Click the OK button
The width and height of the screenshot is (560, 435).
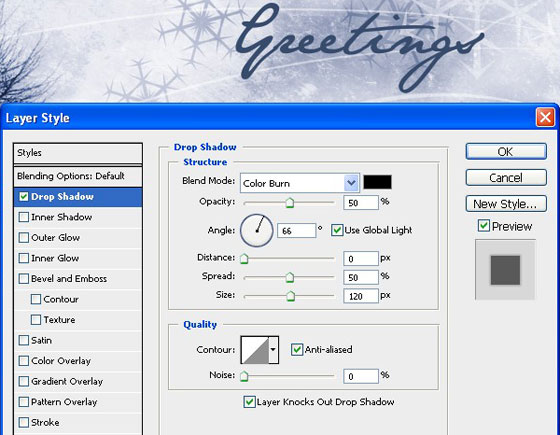click(506, 151)
